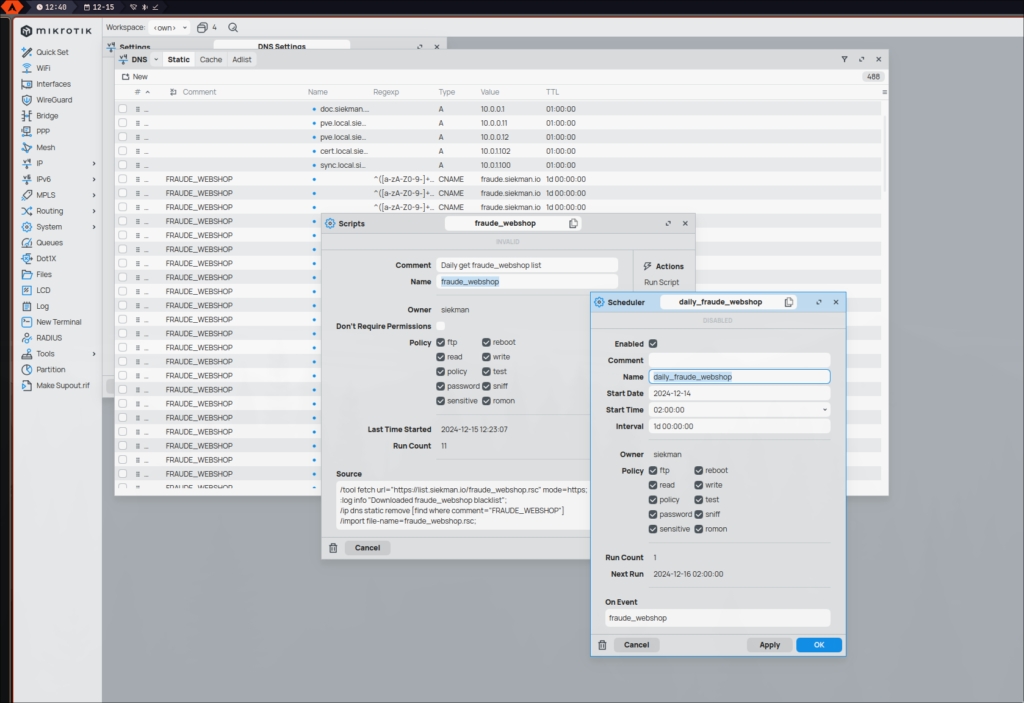Copy script name fraude_webshop icon
The image size is (1024, 703).
point(573,223)
